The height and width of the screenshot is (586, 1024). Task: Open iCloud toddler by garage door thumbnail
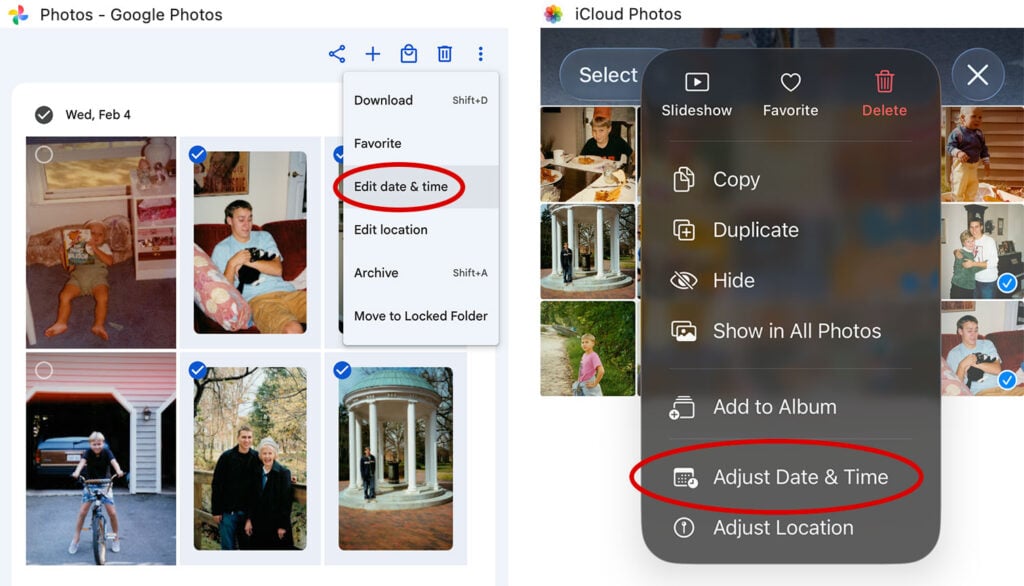(982, 154)
